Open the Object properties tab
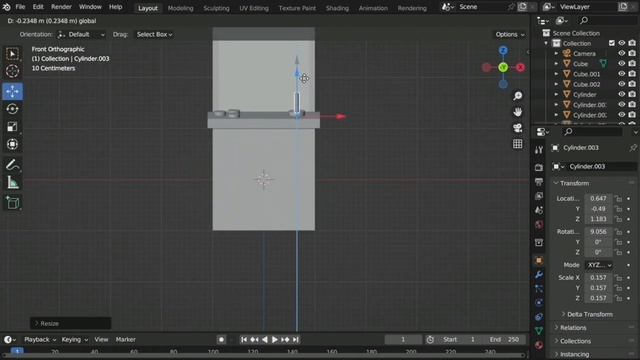This screenshot has height=360, width=640. pos(539,260)
